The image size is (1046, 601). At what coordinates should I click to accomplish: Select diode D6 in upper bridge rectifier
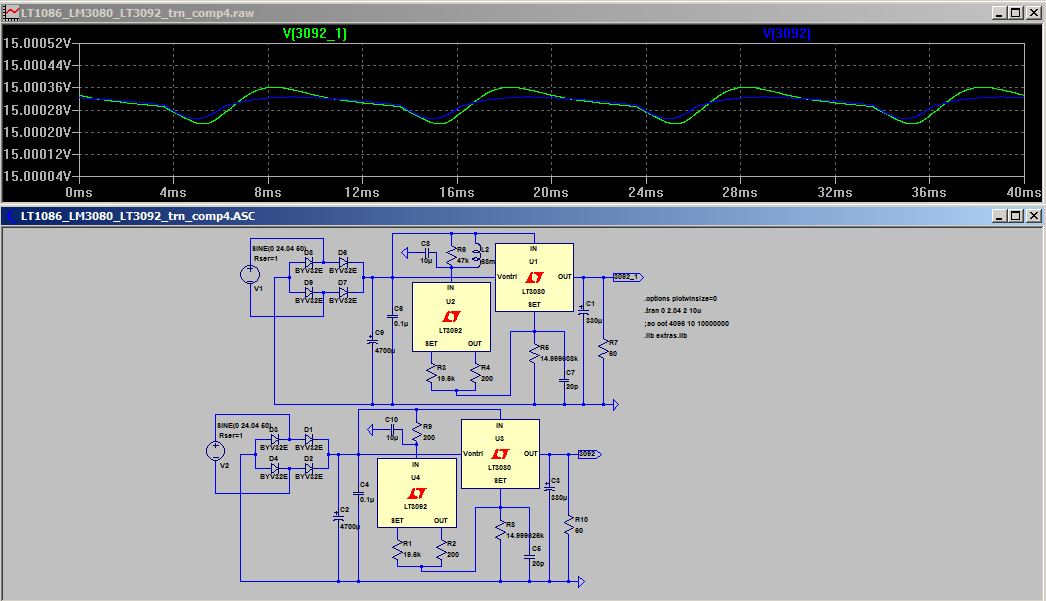[343, 263]
